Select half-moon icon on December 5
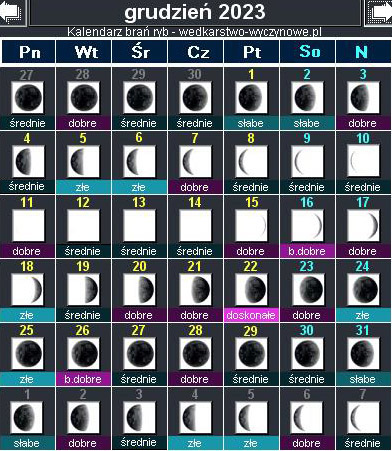 pos(83,162)
